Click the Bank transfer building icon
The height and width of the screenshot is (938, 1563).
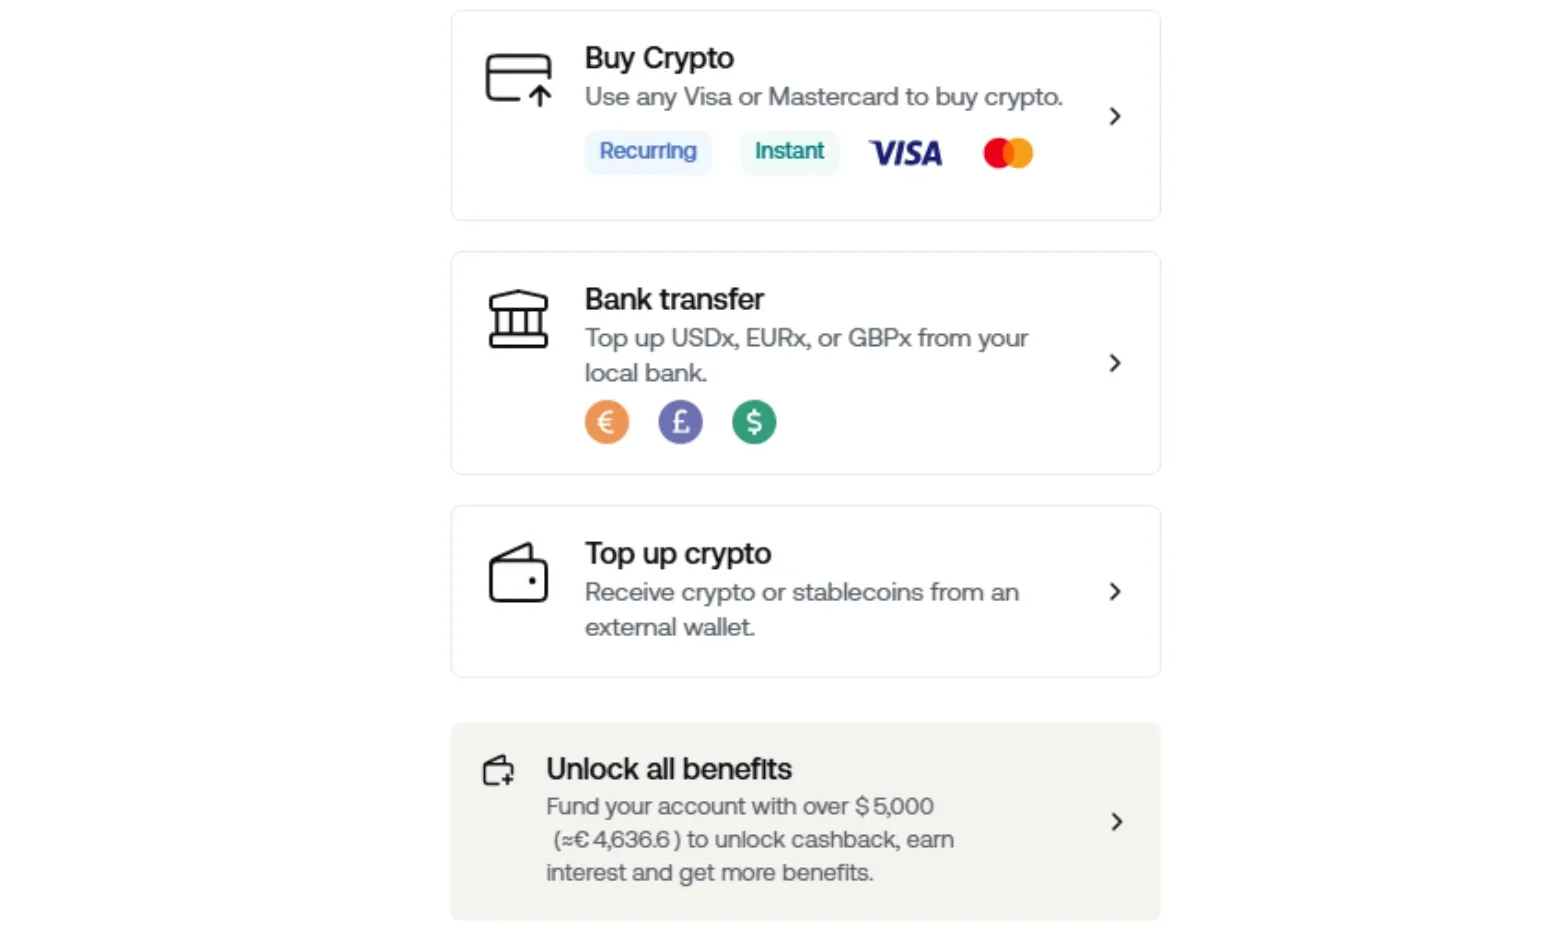[x=518, y=319]
